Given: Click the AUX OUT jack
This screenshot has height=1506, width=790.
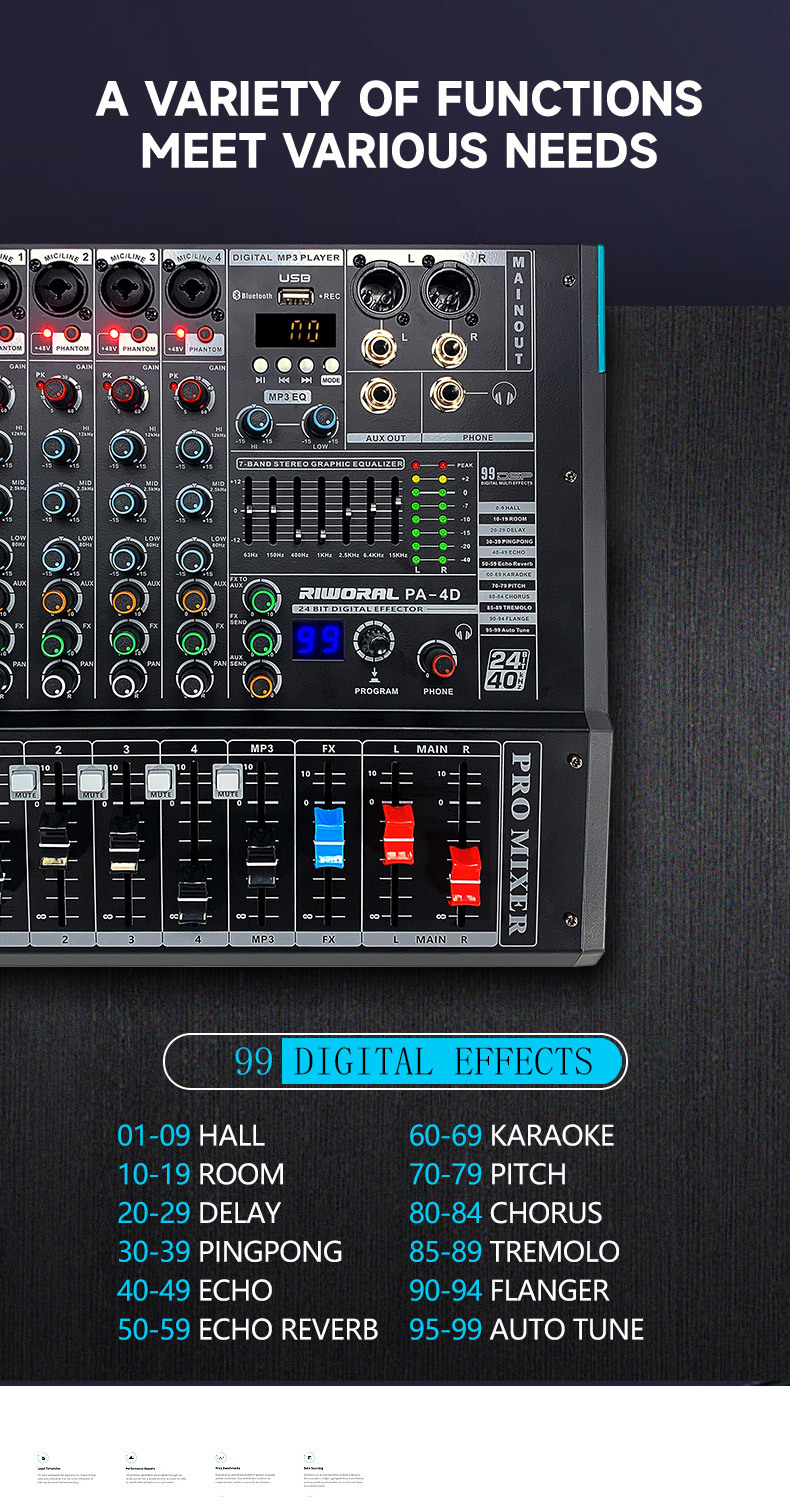Looking at the screenshot, I should pyautogui.click(x=379, y=395).
